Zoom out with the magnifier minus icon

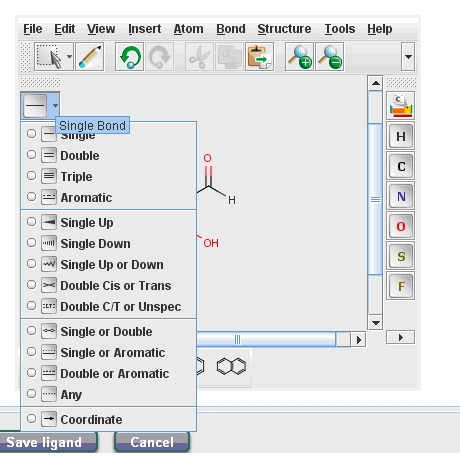(x=330, y=57)
